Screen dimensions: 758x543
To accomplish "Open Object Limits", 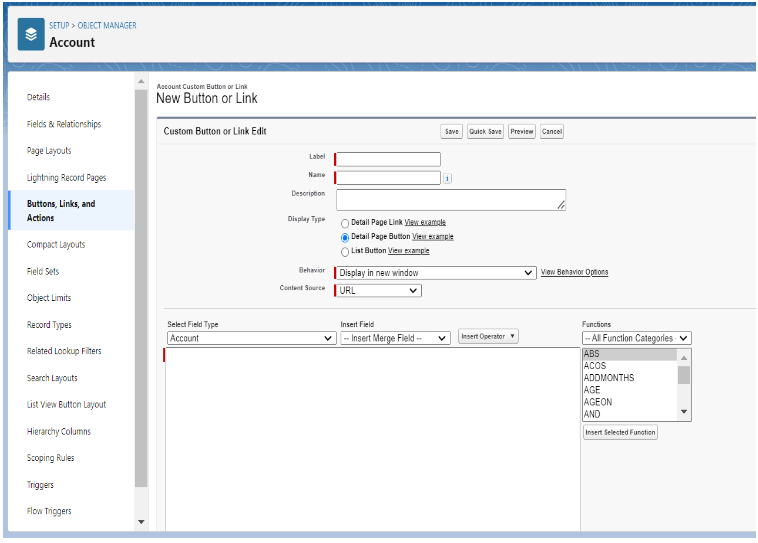I will pyautogui.click(x=49, y=298).
